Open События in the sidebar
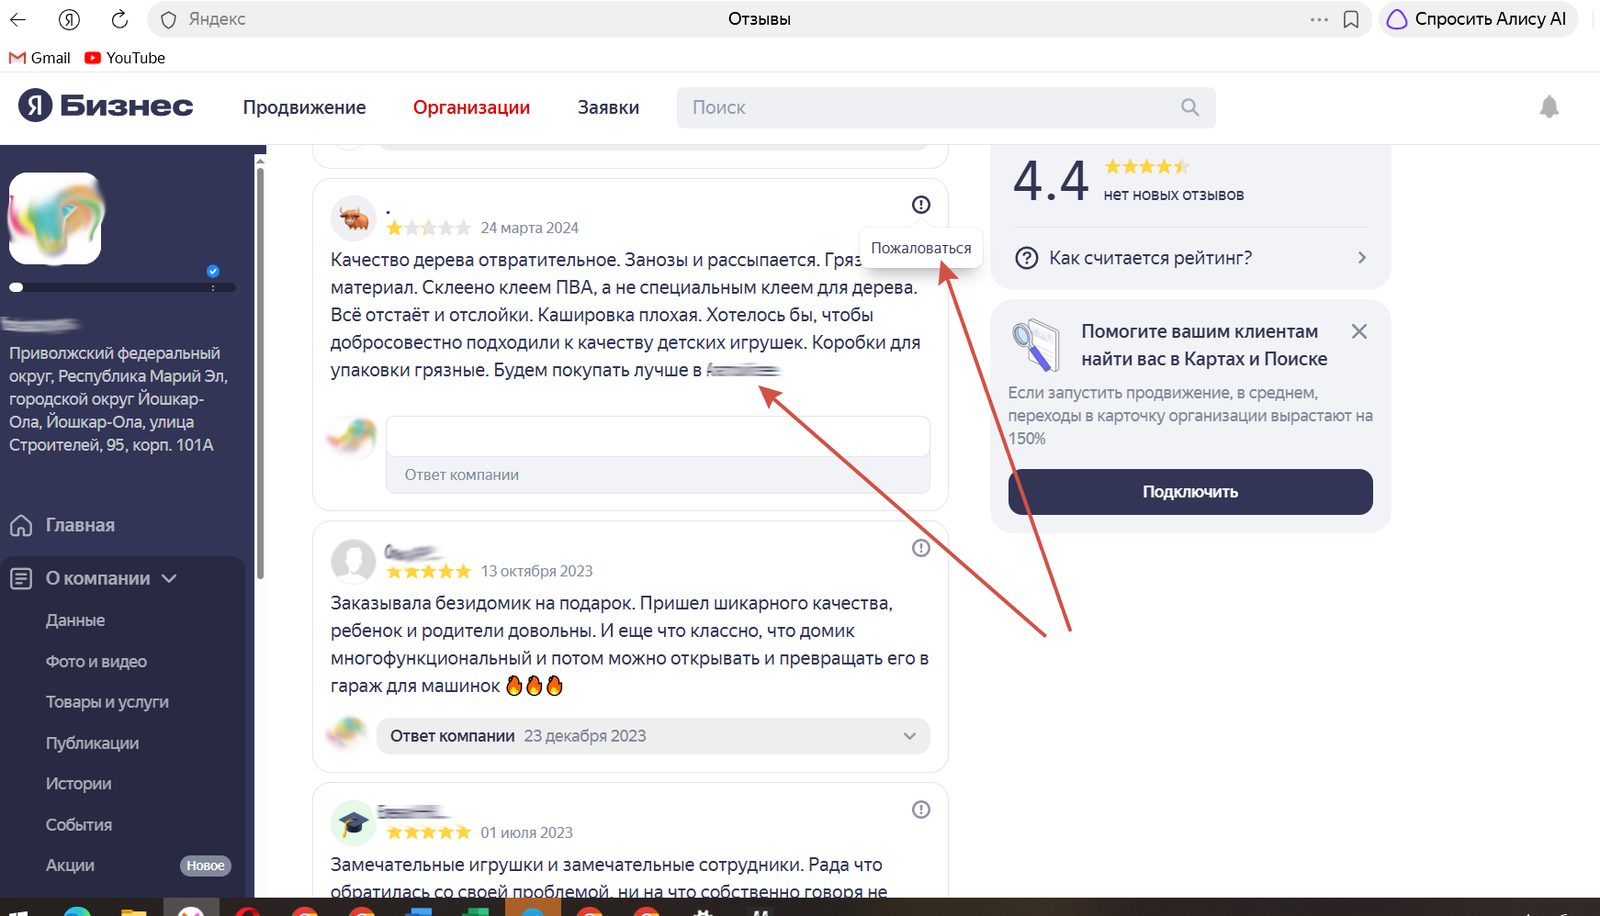The height and width of the screenshot is (916, 1600). click(x=78, y=824)
